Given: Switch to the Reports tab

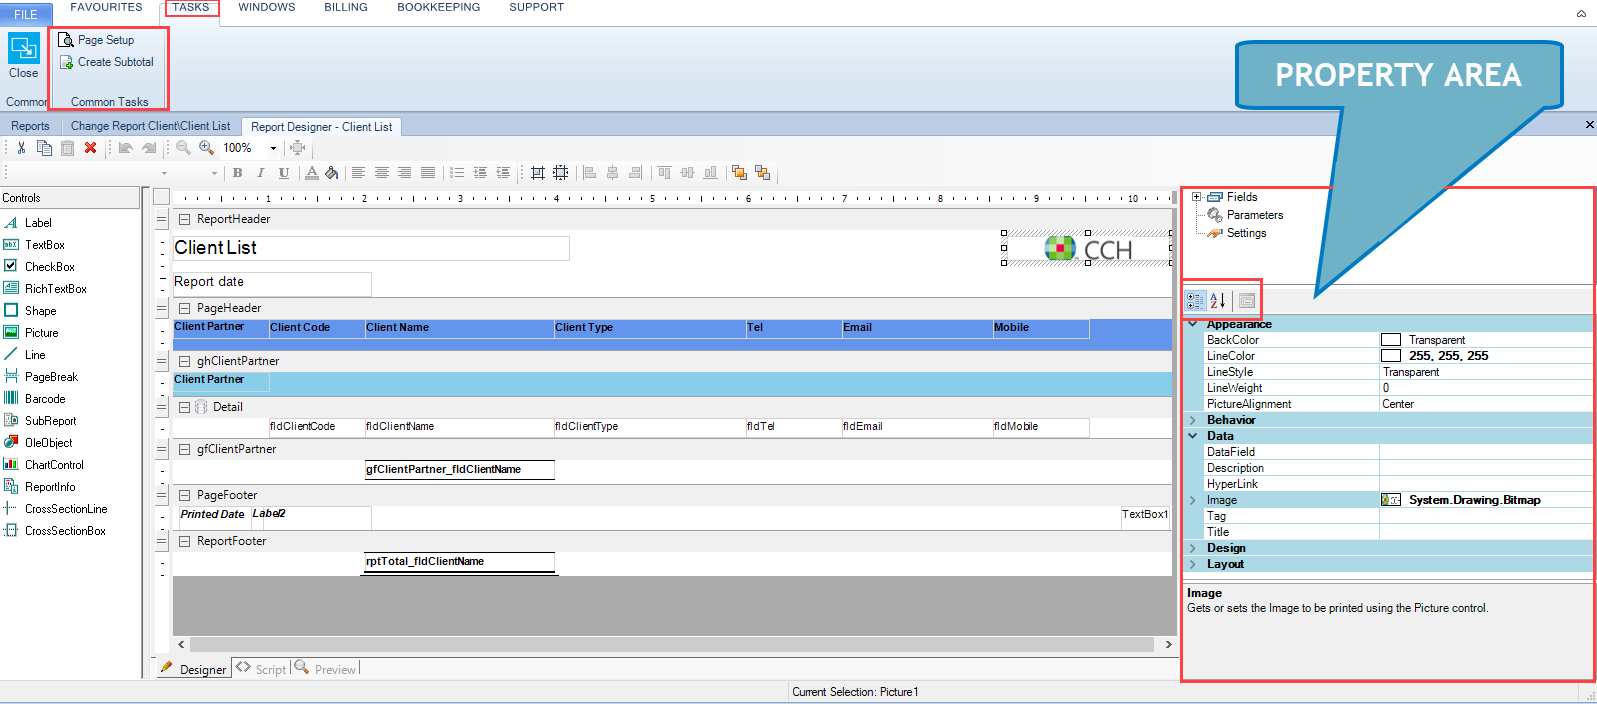Looking at the screenshot, I should point(30,126).
